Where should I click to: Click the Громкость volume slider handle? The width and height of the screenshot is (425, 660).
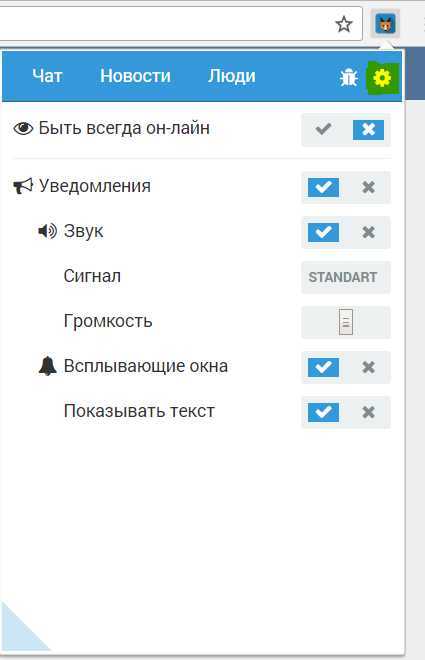coord(346,322)
